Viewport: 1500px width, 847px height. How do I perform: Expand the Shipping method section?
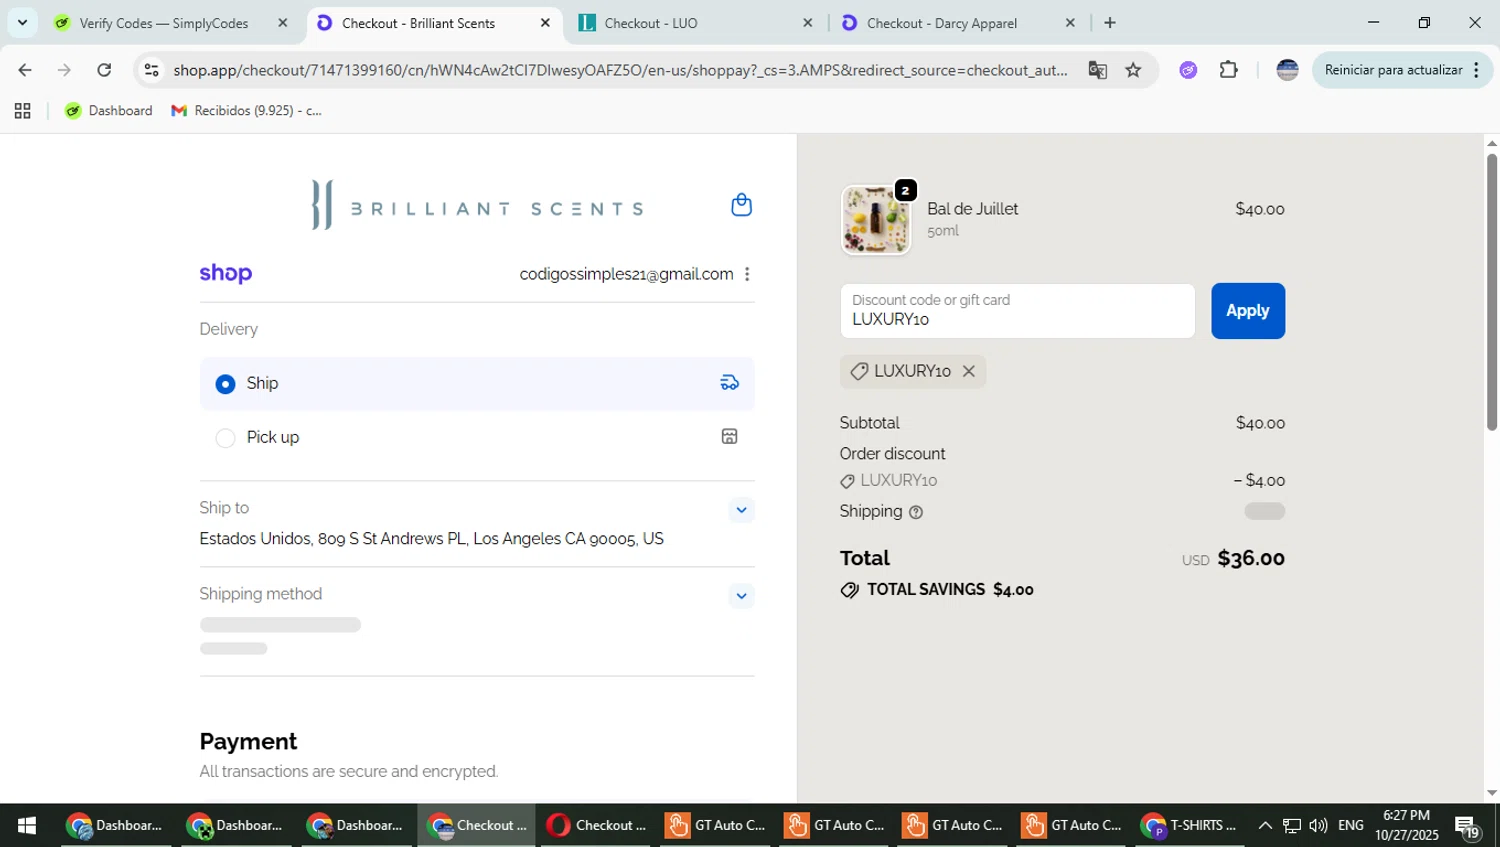click(x=741, y=596)
